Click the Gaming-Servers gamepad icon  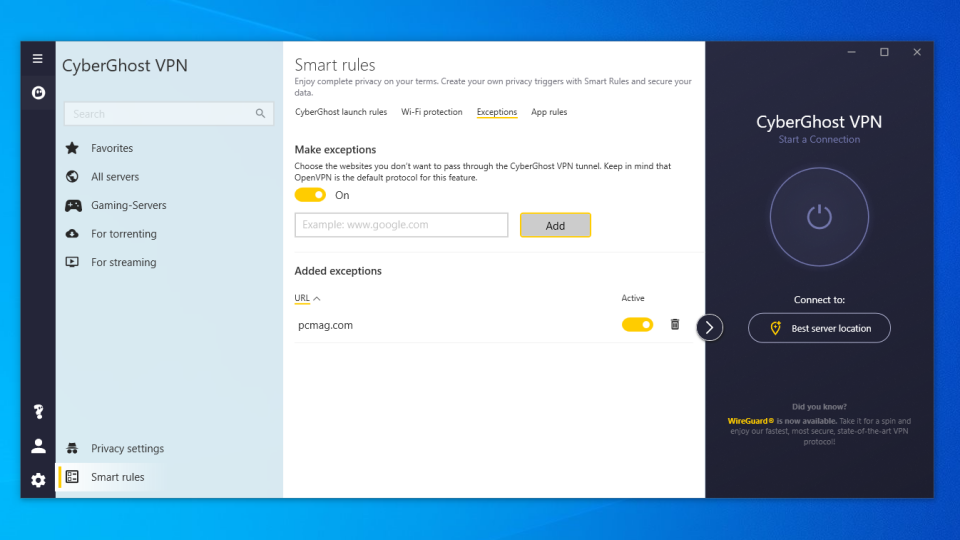click(73, 205)
